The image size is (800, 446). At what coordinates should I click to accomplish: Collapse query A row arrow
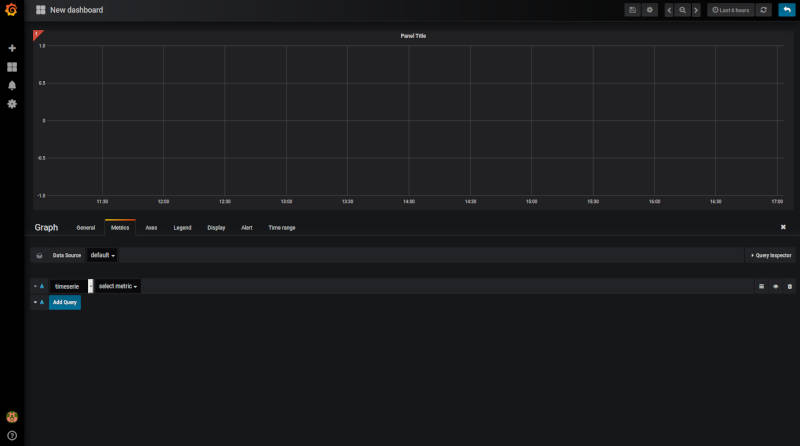click(x=35, y=286)
